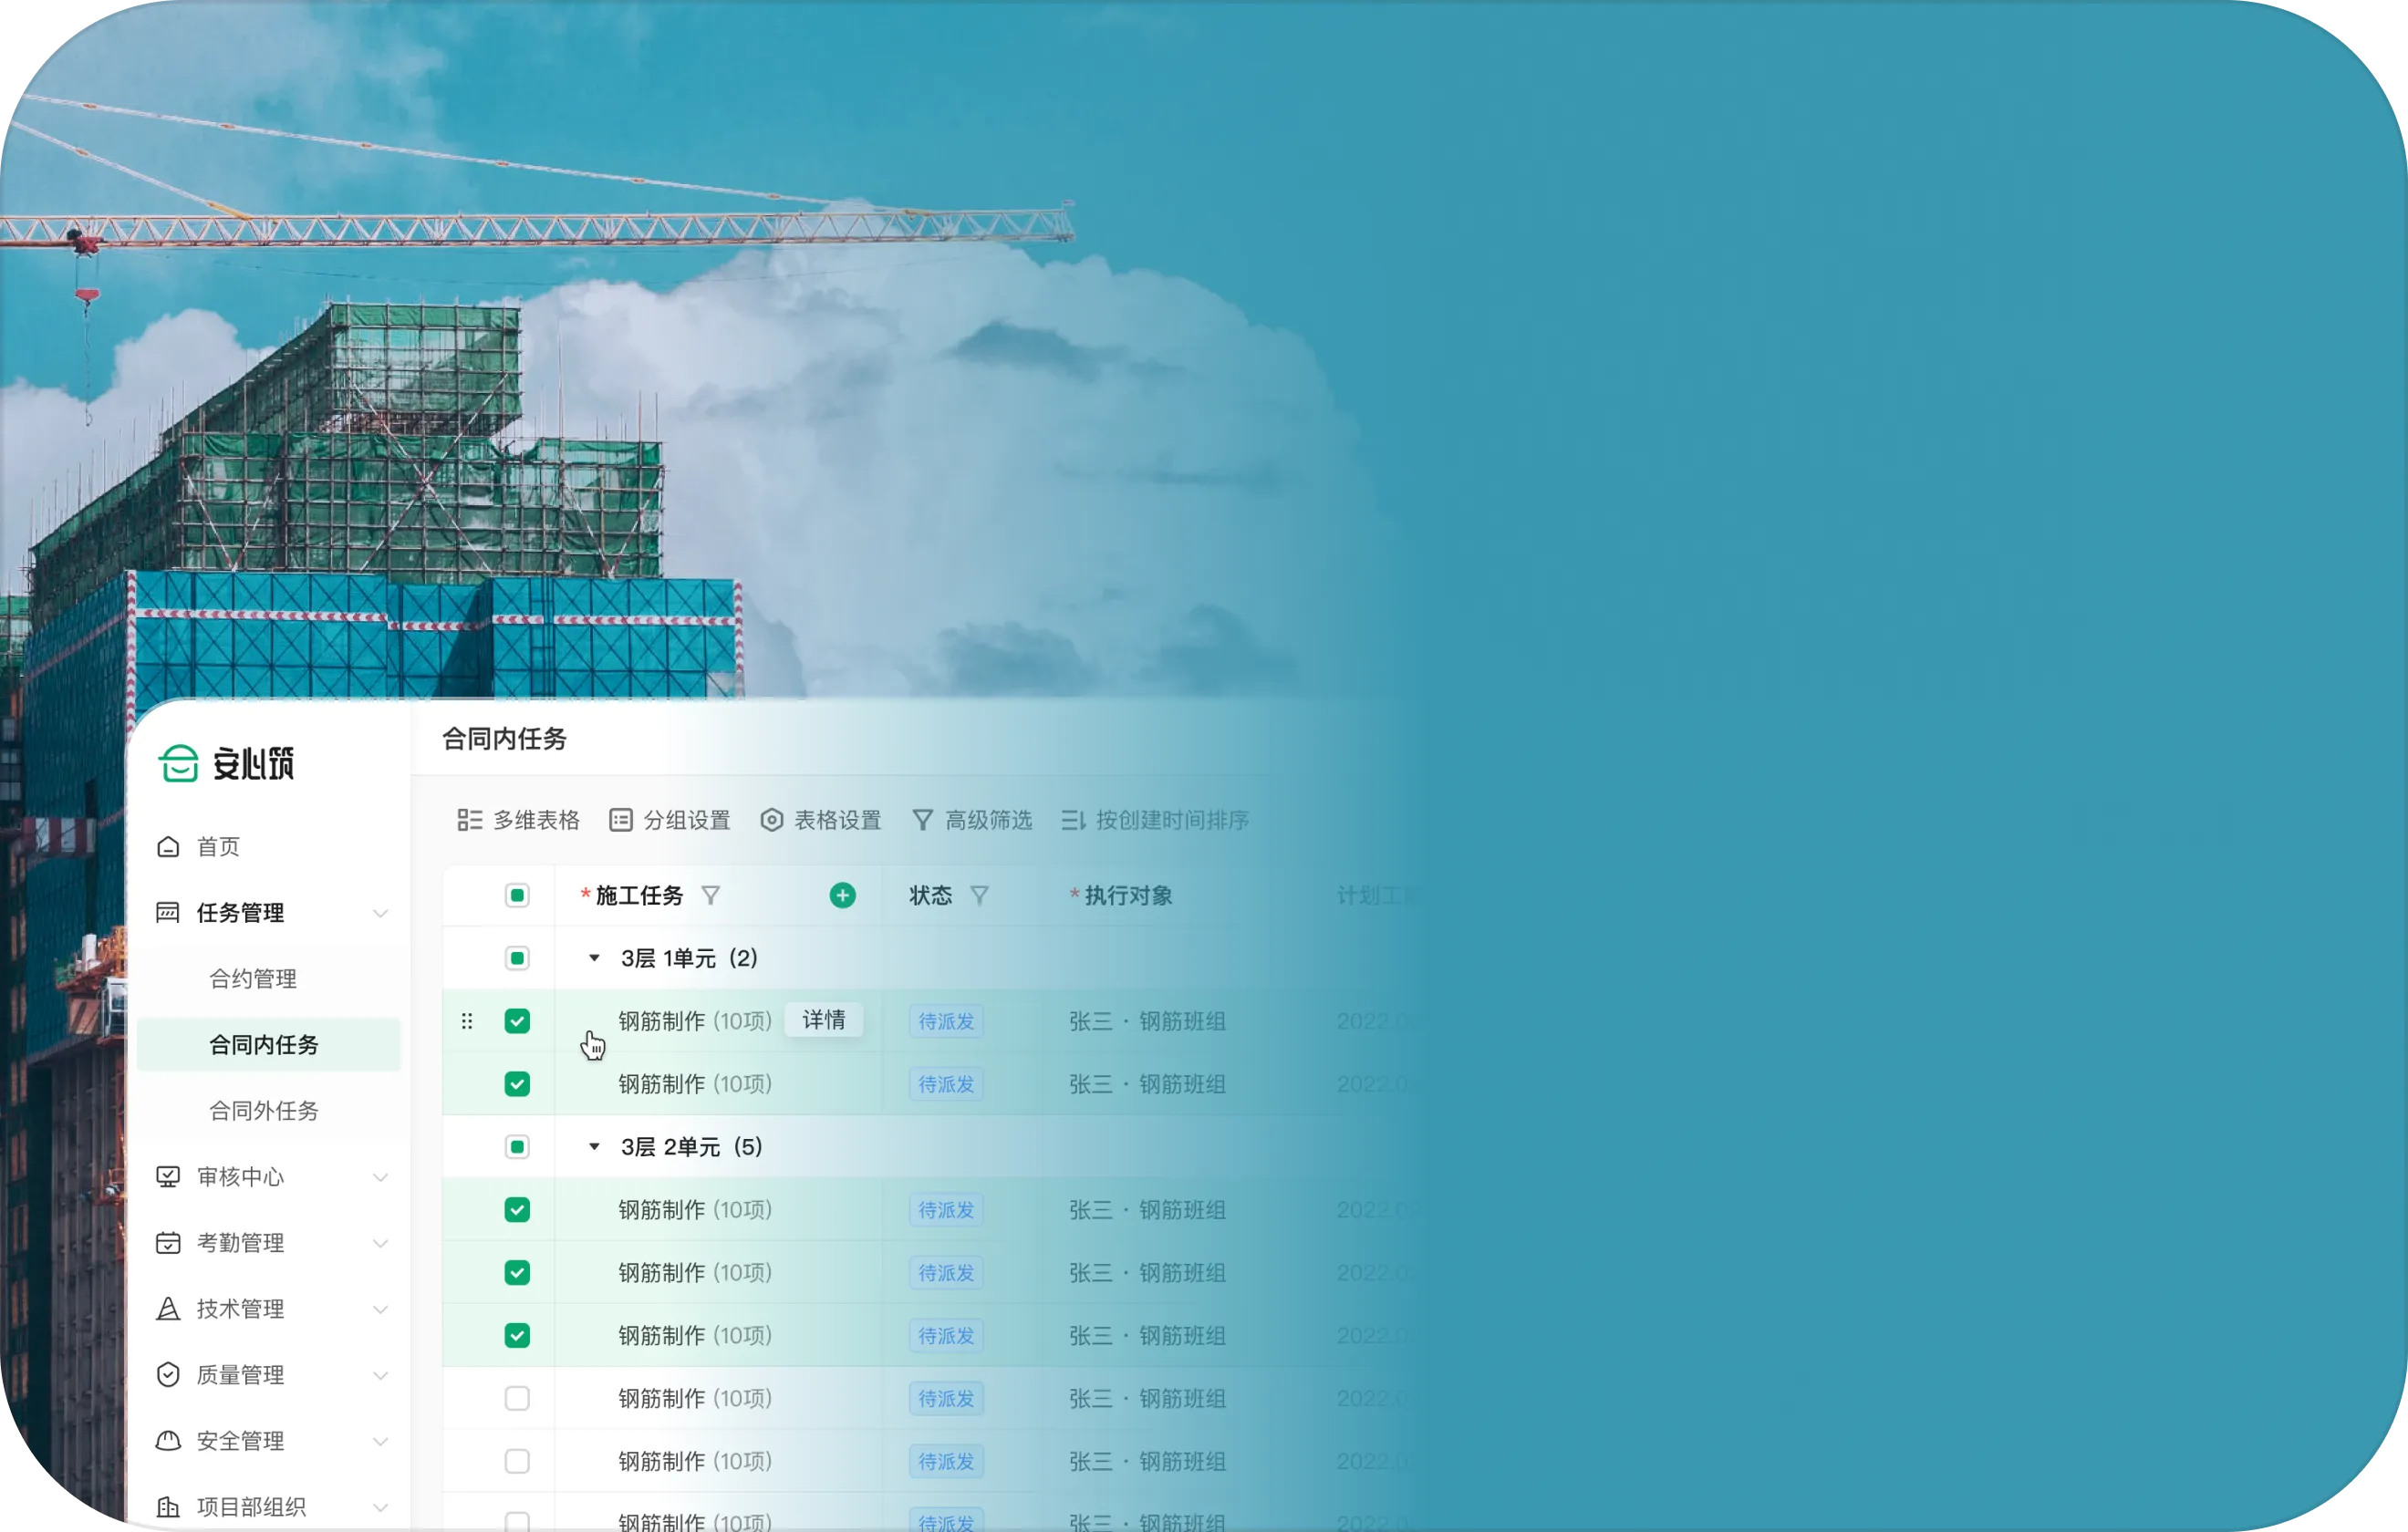
Task: Collapse the 任务管理 menu chevron
Action: [x=380, y=913]
